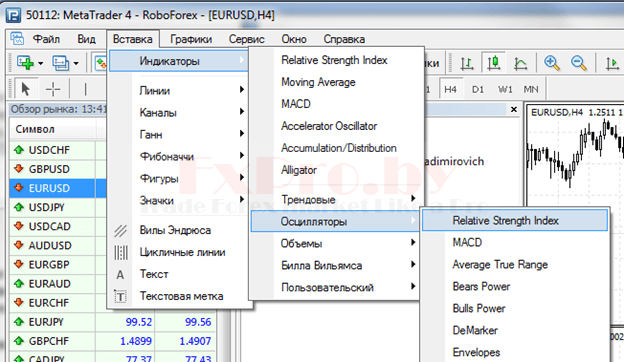The width and height of the screenshot is (624, 362).
Task: Expand the Линии submenu
Action: click(242, 90)
